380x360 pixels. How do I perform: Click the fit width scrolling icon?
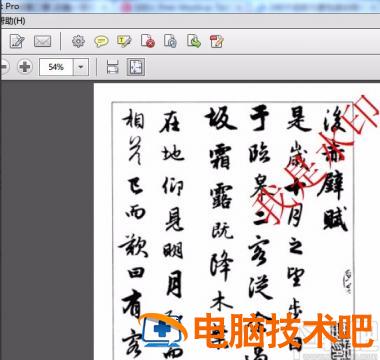click(112, 67)
